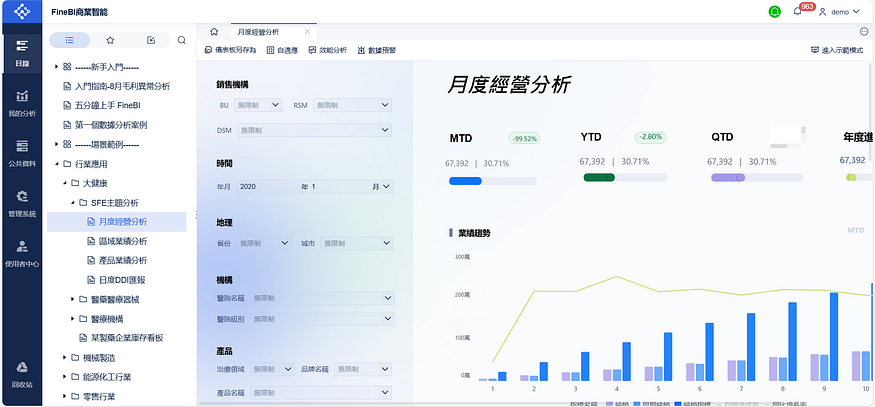Click the directory search magnifier icon

[181, 40]
